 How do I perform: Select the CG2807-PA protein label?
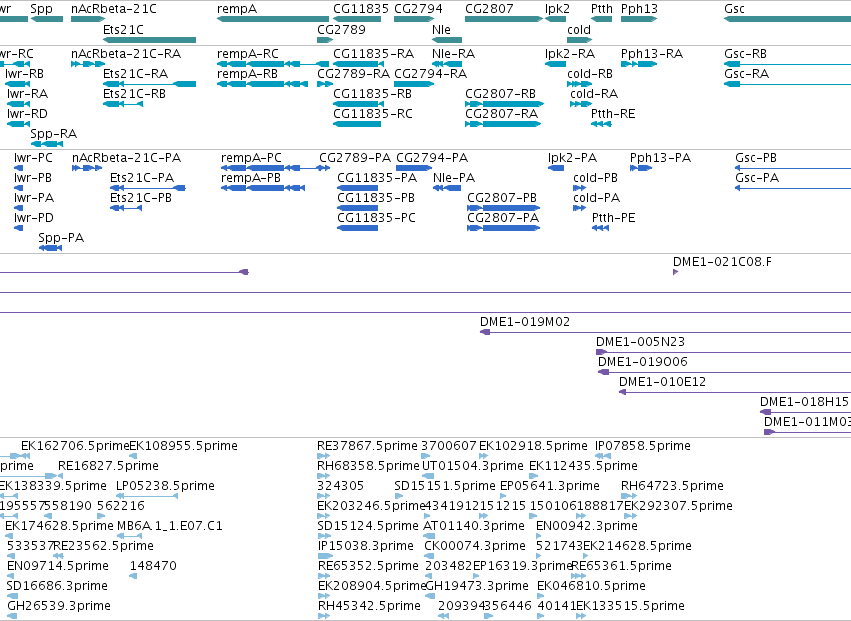pos(503,218)
